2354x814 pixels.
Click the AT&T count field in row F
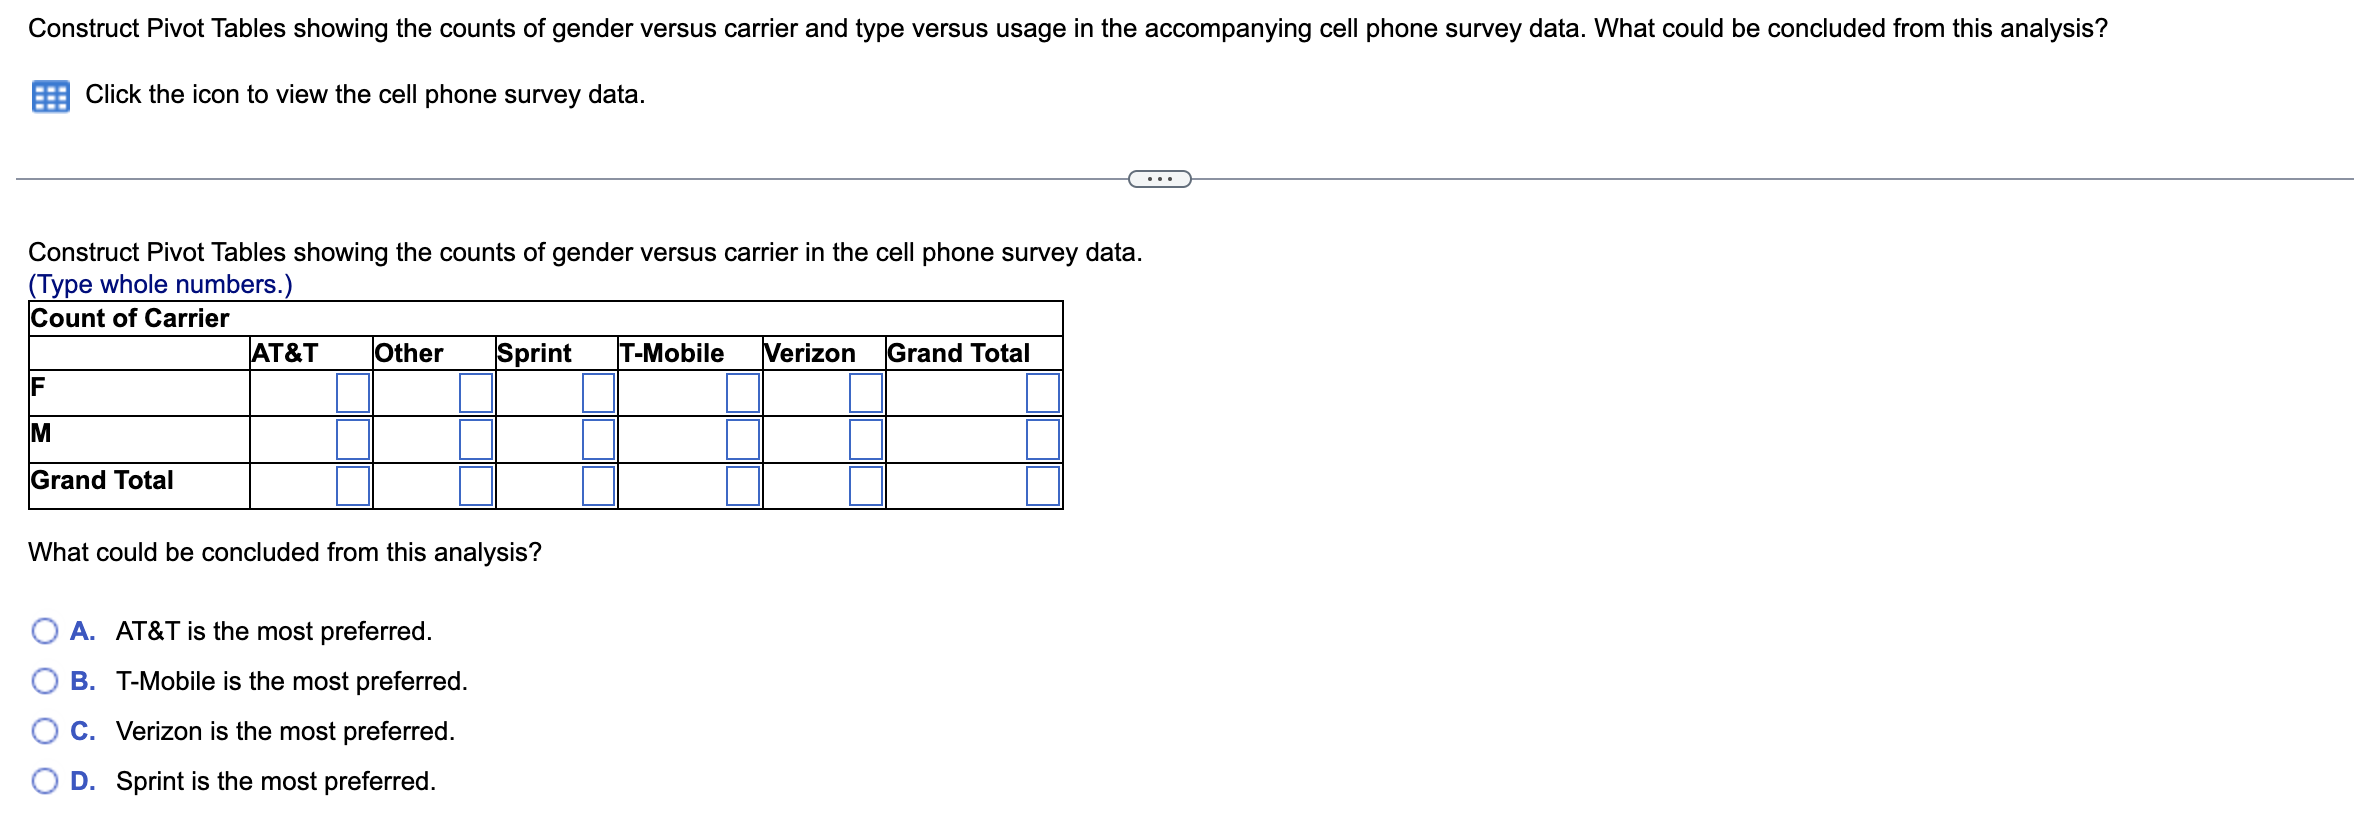(x=354, y=393)
